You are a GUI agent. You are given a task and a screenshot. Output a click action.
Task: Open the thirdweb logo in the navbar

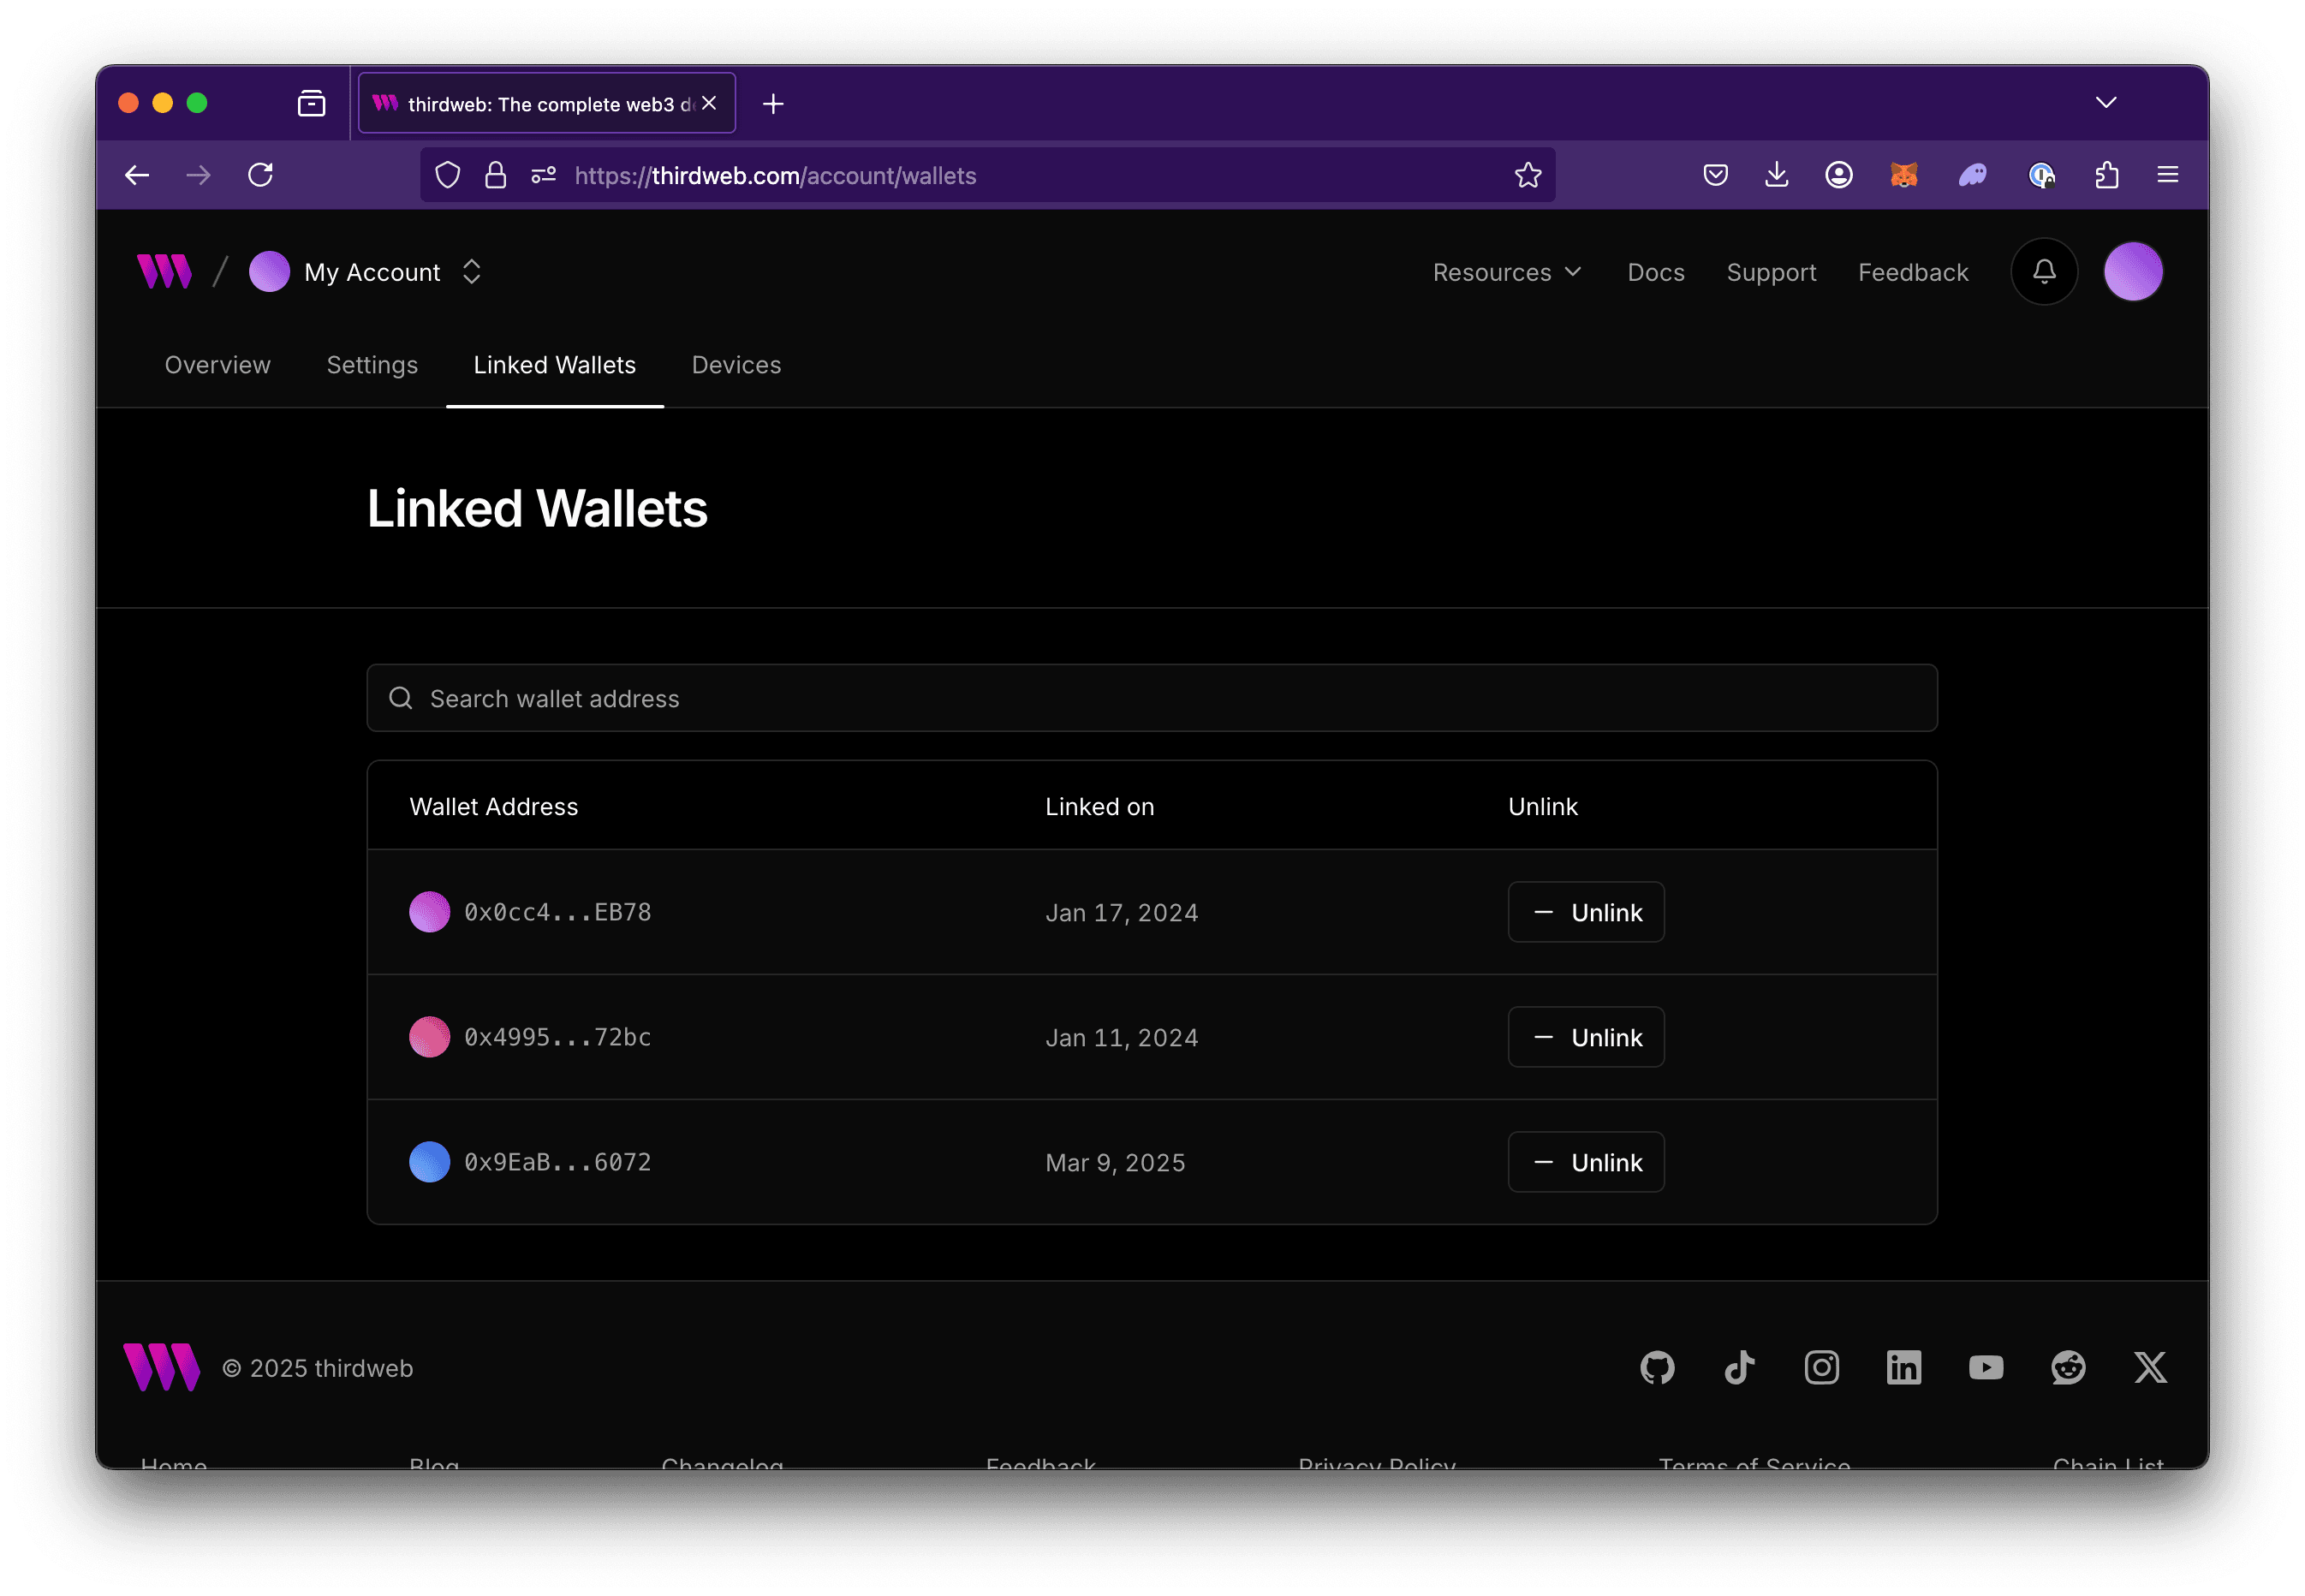[x=165, y=271]
